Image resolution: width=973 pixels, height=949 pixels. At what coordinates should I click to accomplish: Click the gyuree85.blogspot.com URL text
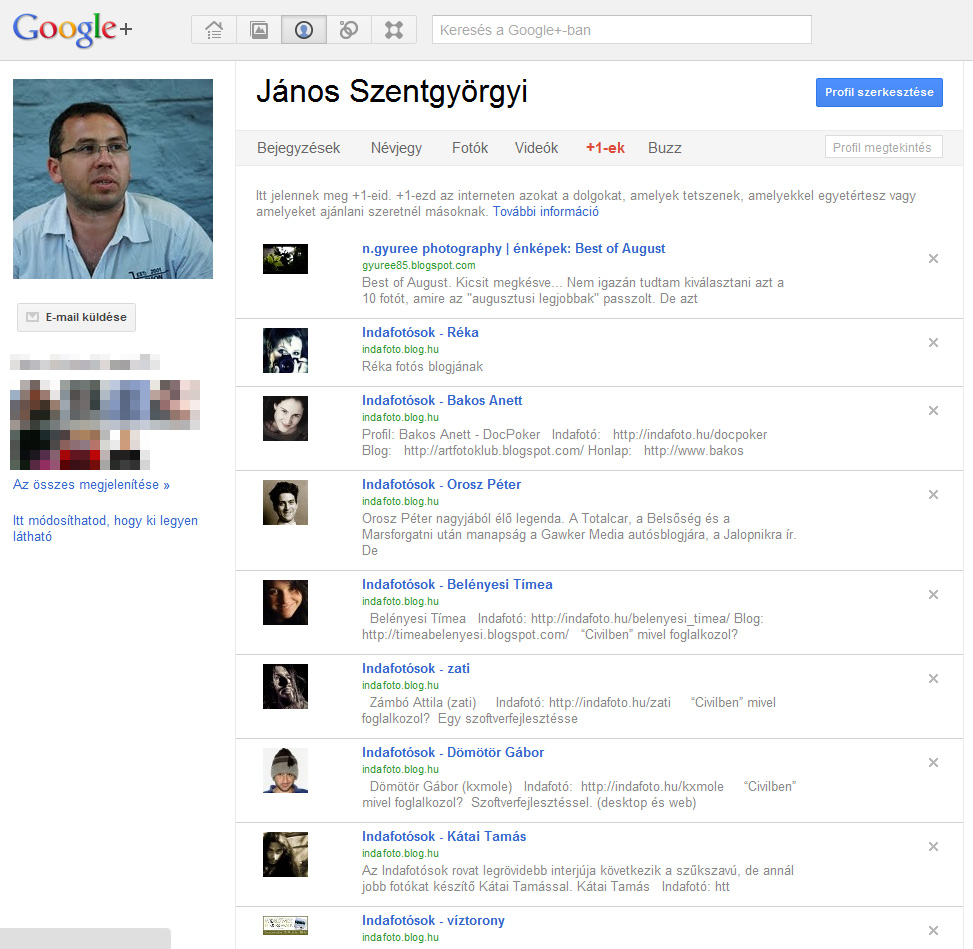tap(419, 265)
